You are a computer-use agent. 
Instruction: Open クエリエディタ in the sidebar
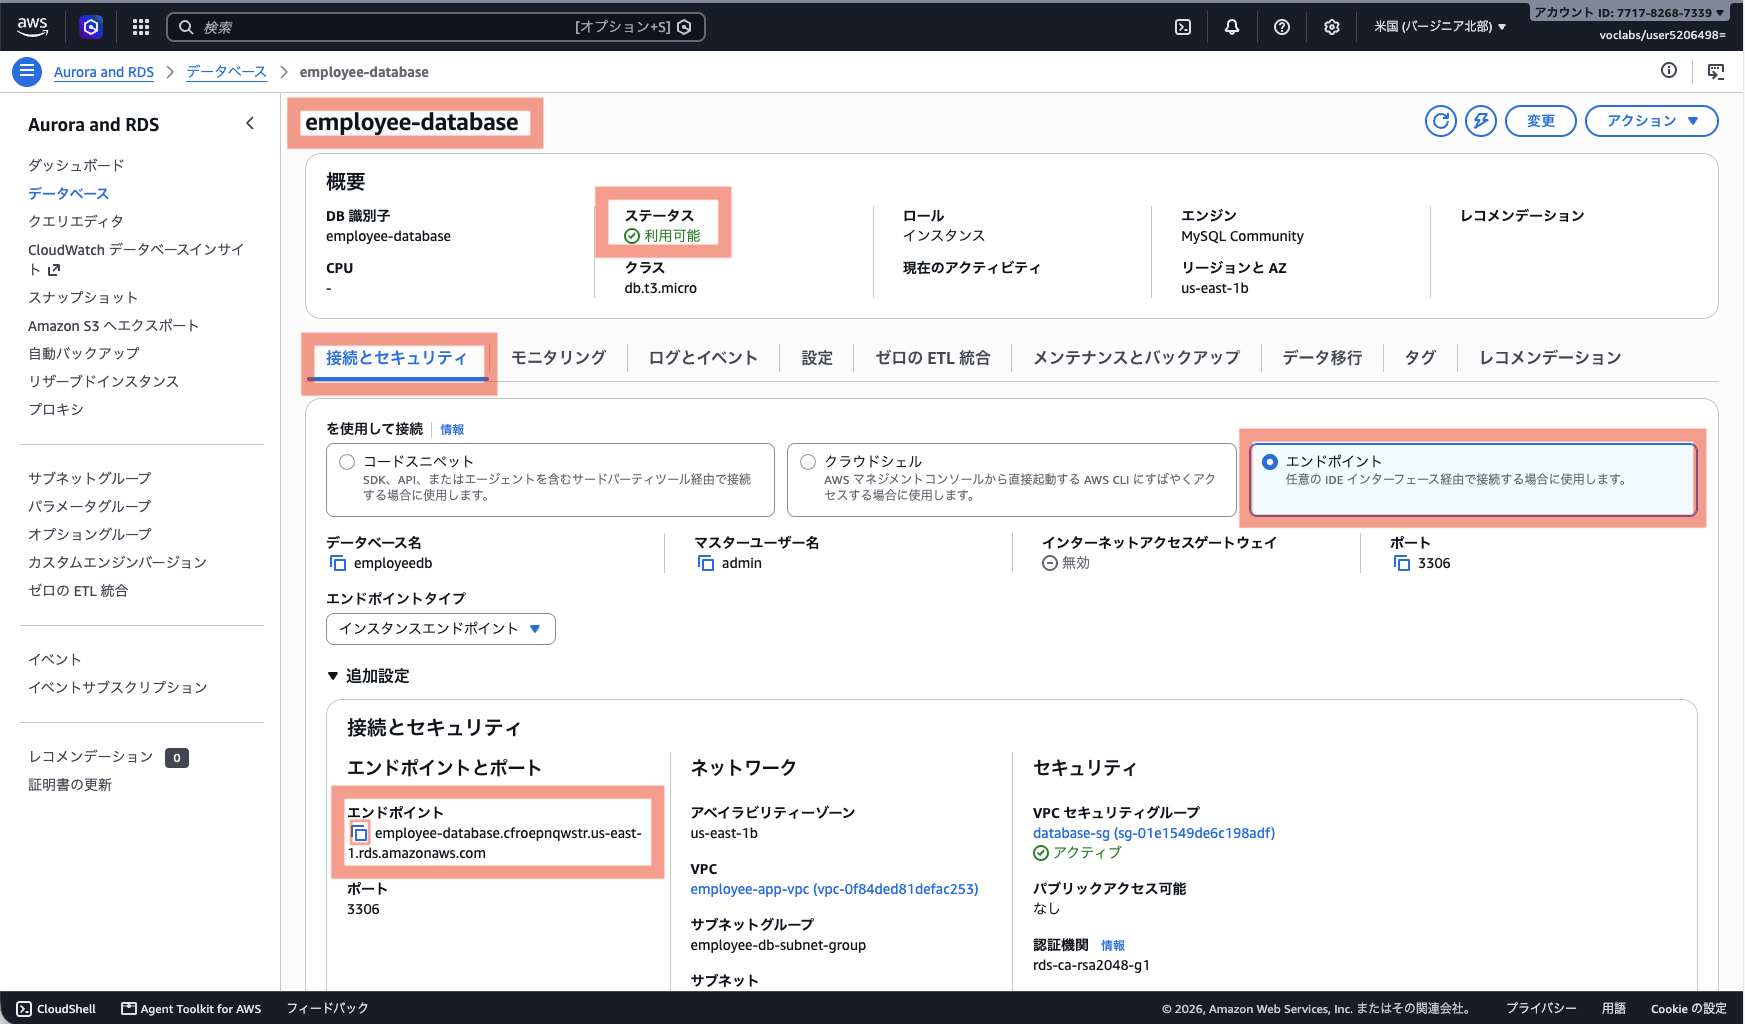(76, 221)
